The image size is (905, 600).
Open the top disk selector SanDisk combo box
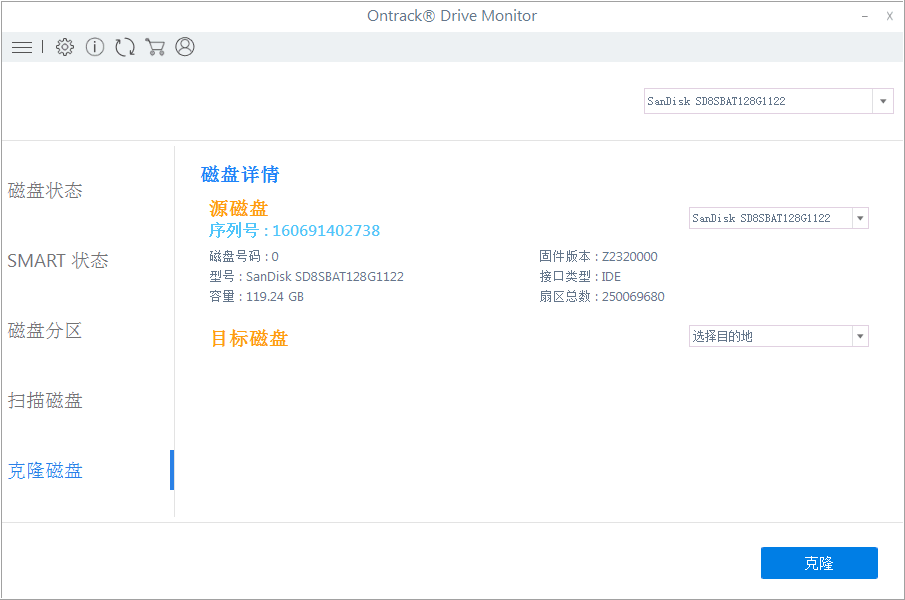[769, 101]
